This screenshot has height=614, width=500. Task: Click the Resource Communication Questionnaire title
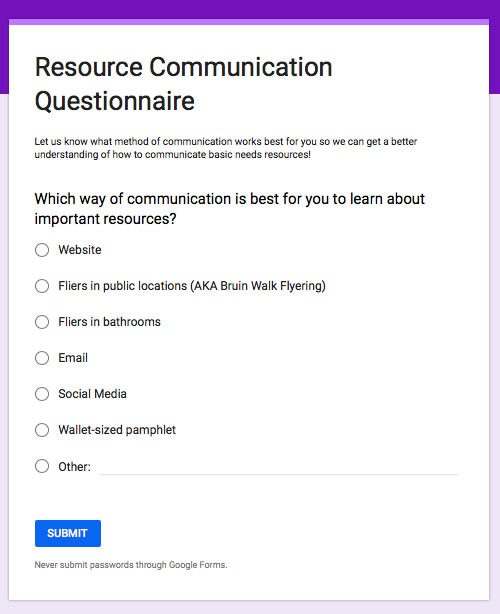point(184,84)
